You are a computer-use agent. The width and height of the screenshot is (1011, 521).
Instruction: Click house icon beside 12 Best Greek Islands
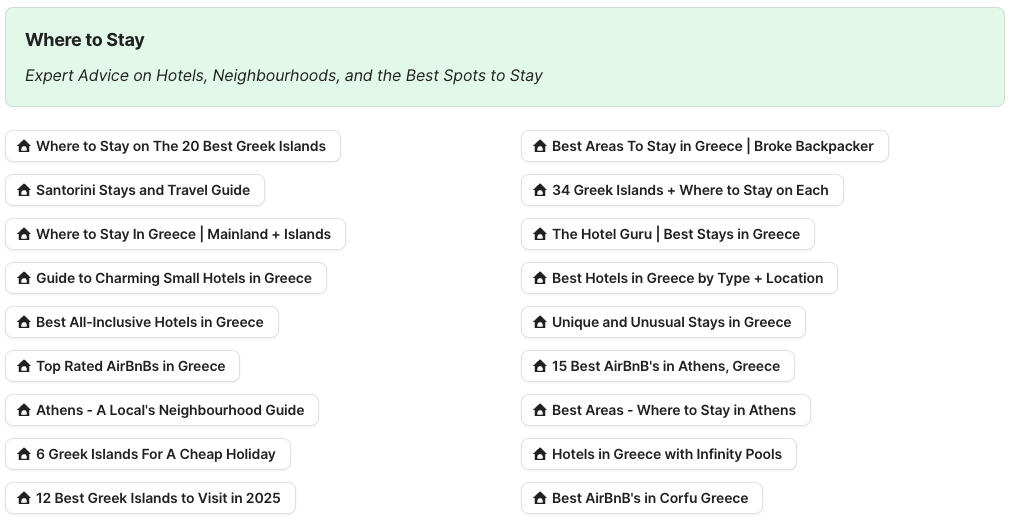coord(24,498)
